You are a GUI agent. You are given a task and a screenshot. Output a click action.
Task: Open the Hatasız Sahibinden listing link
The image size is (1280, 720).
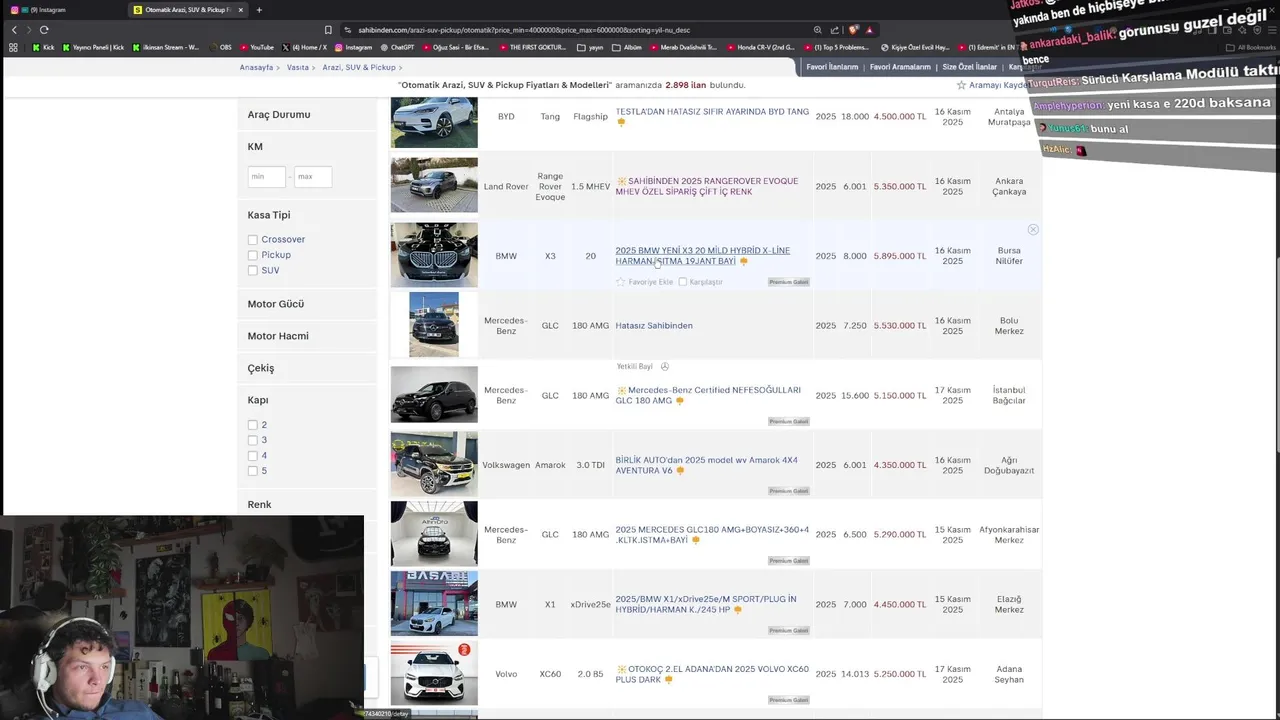tap(654, 325)
